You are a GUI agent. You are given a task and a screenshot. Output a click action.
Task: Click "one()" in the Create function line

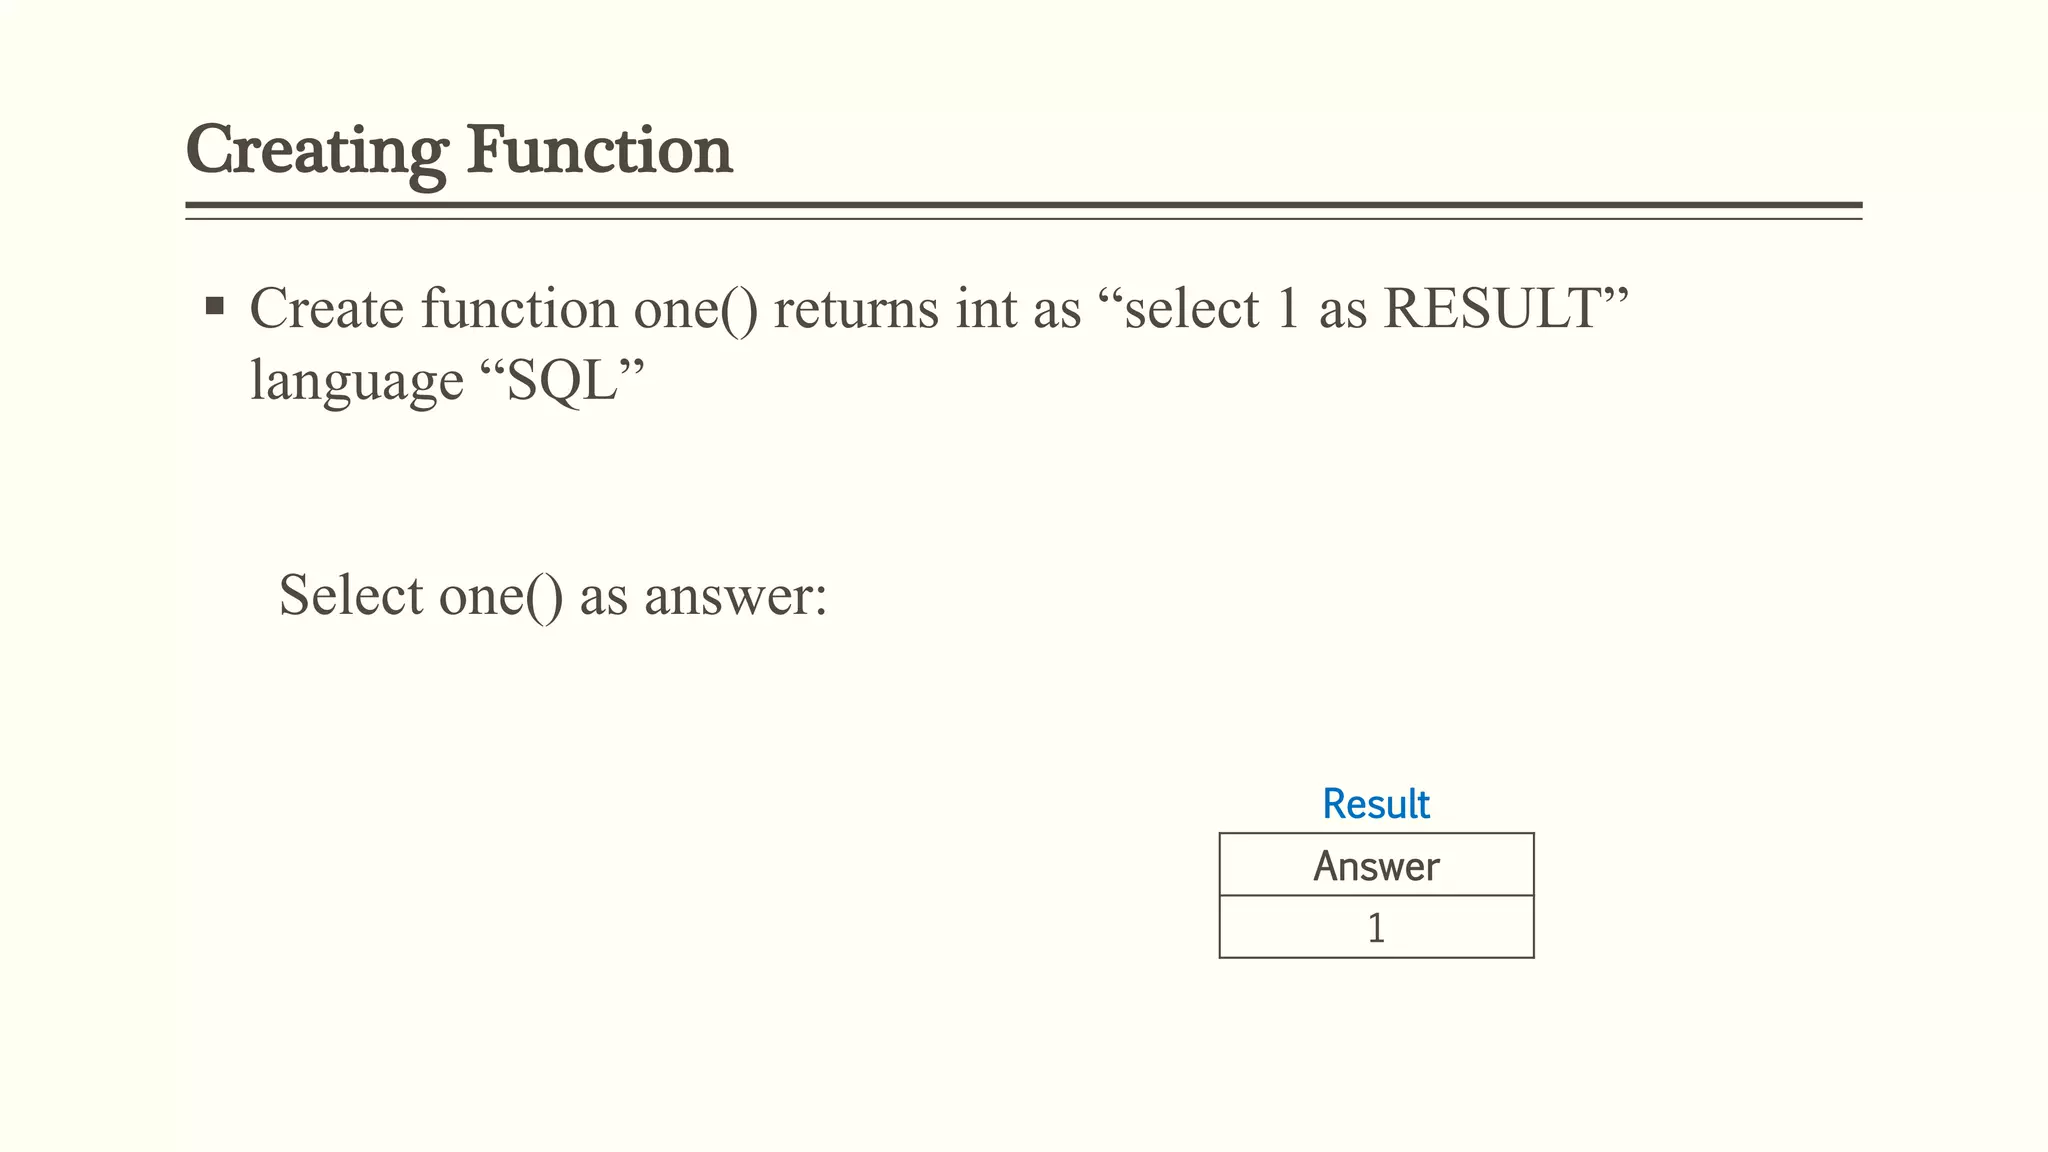(696, 308)
